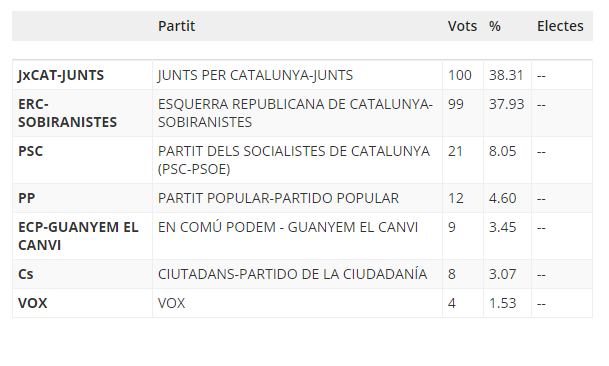Screen dimensions: 609x366
Task: Click the Electes column header
Action: coord(560,26)
